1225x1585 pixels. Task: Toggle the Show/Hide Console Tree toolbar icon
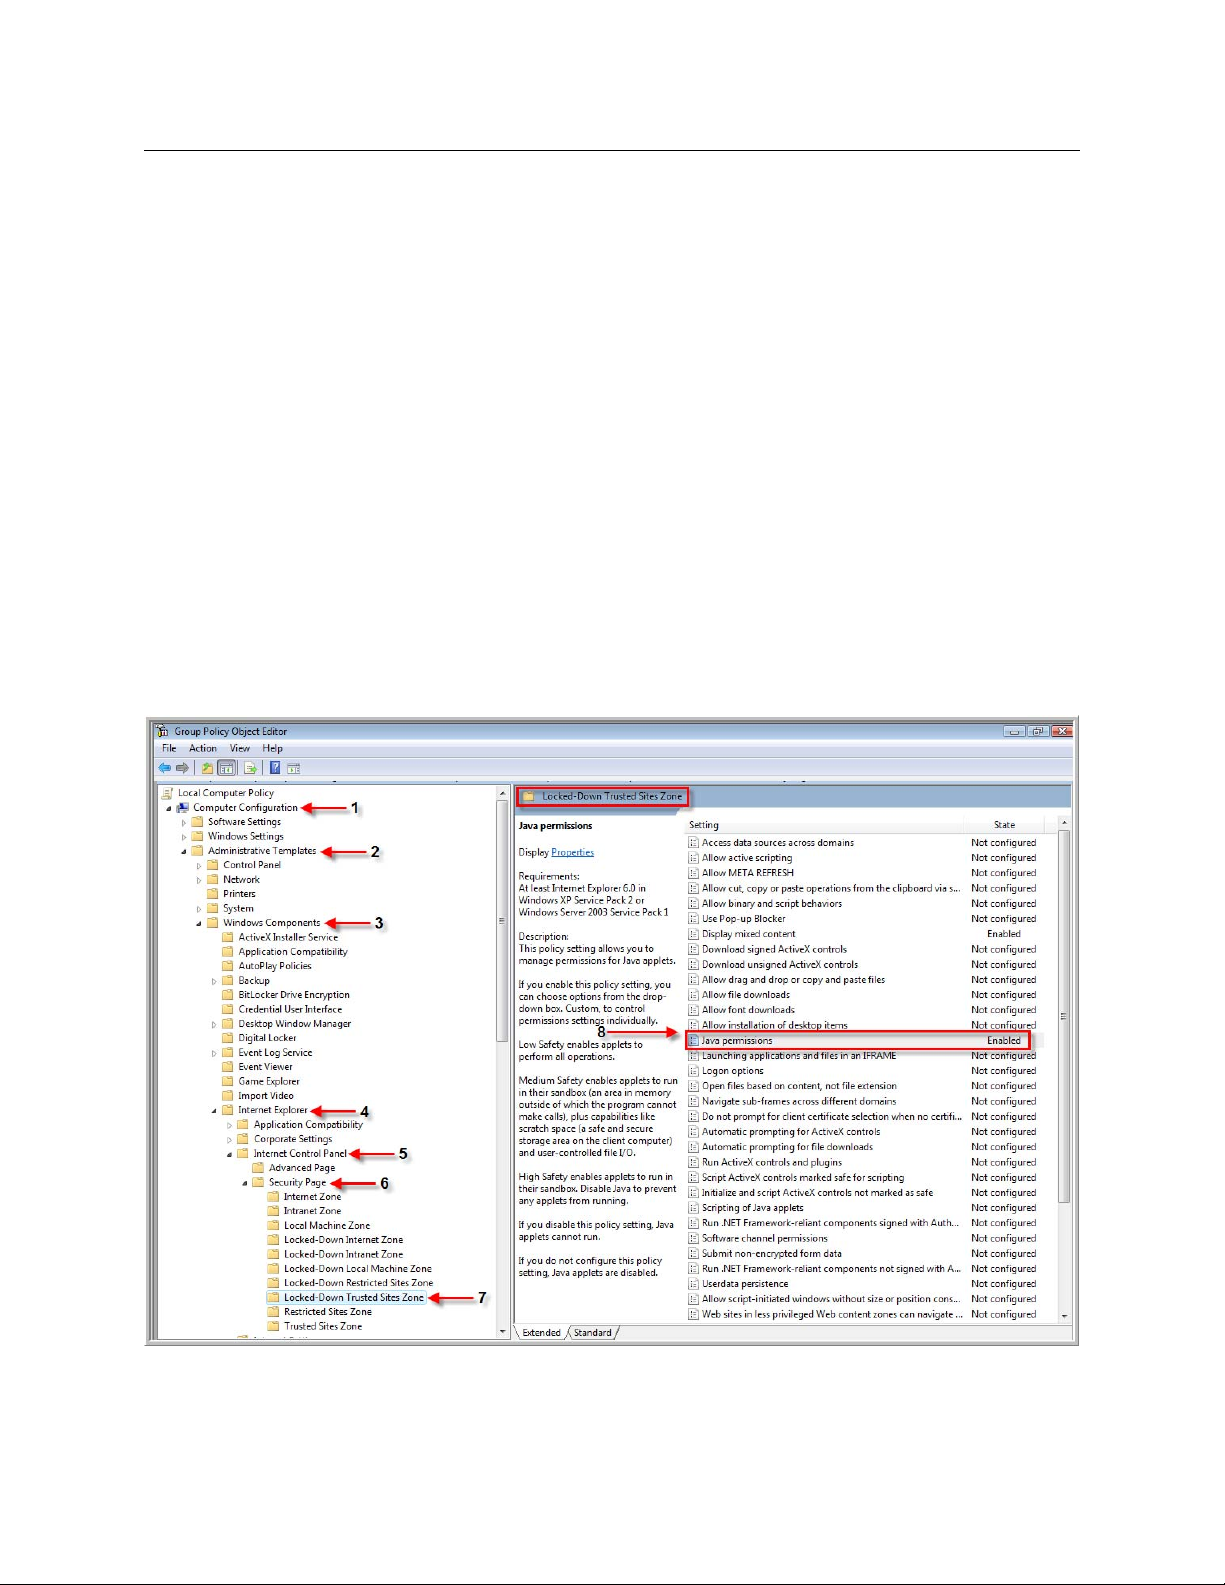coord(227,768)
